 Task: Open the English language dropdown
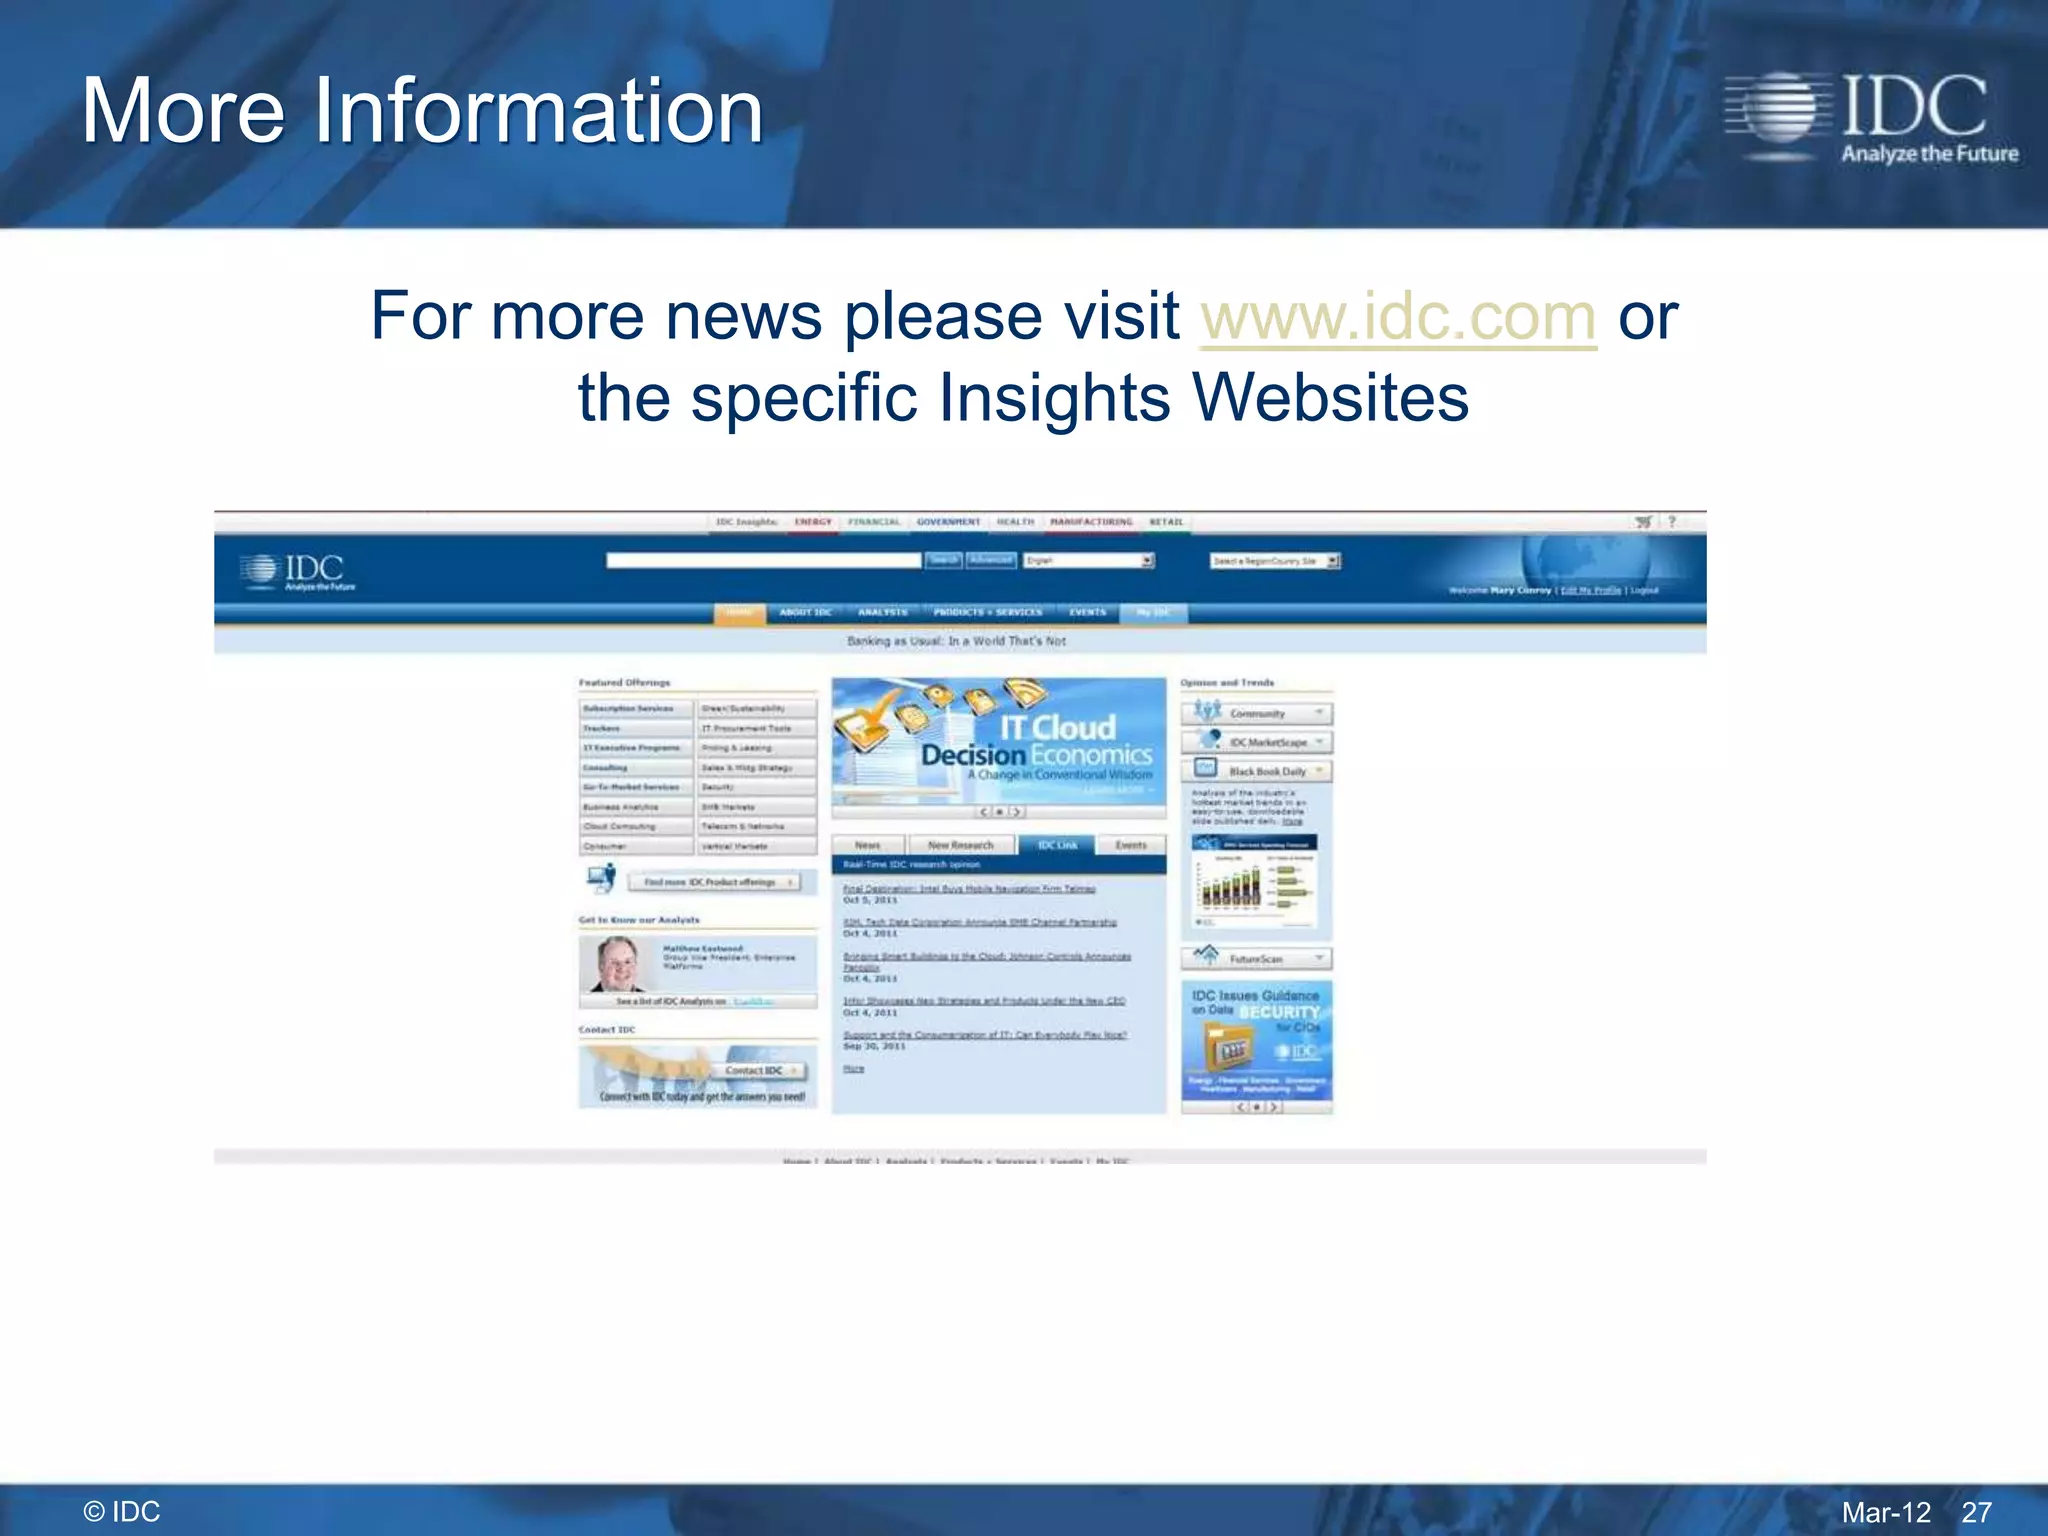pos(1089,561)
